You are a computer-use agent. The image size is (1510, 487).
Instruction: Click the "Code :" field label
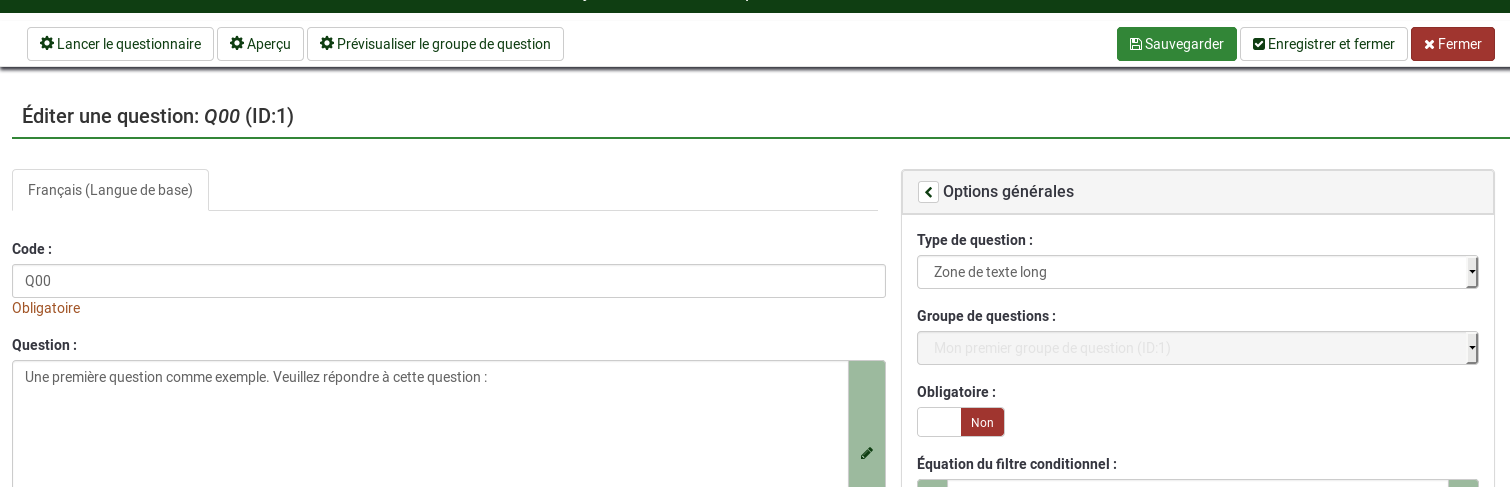(x=32, y=249)
